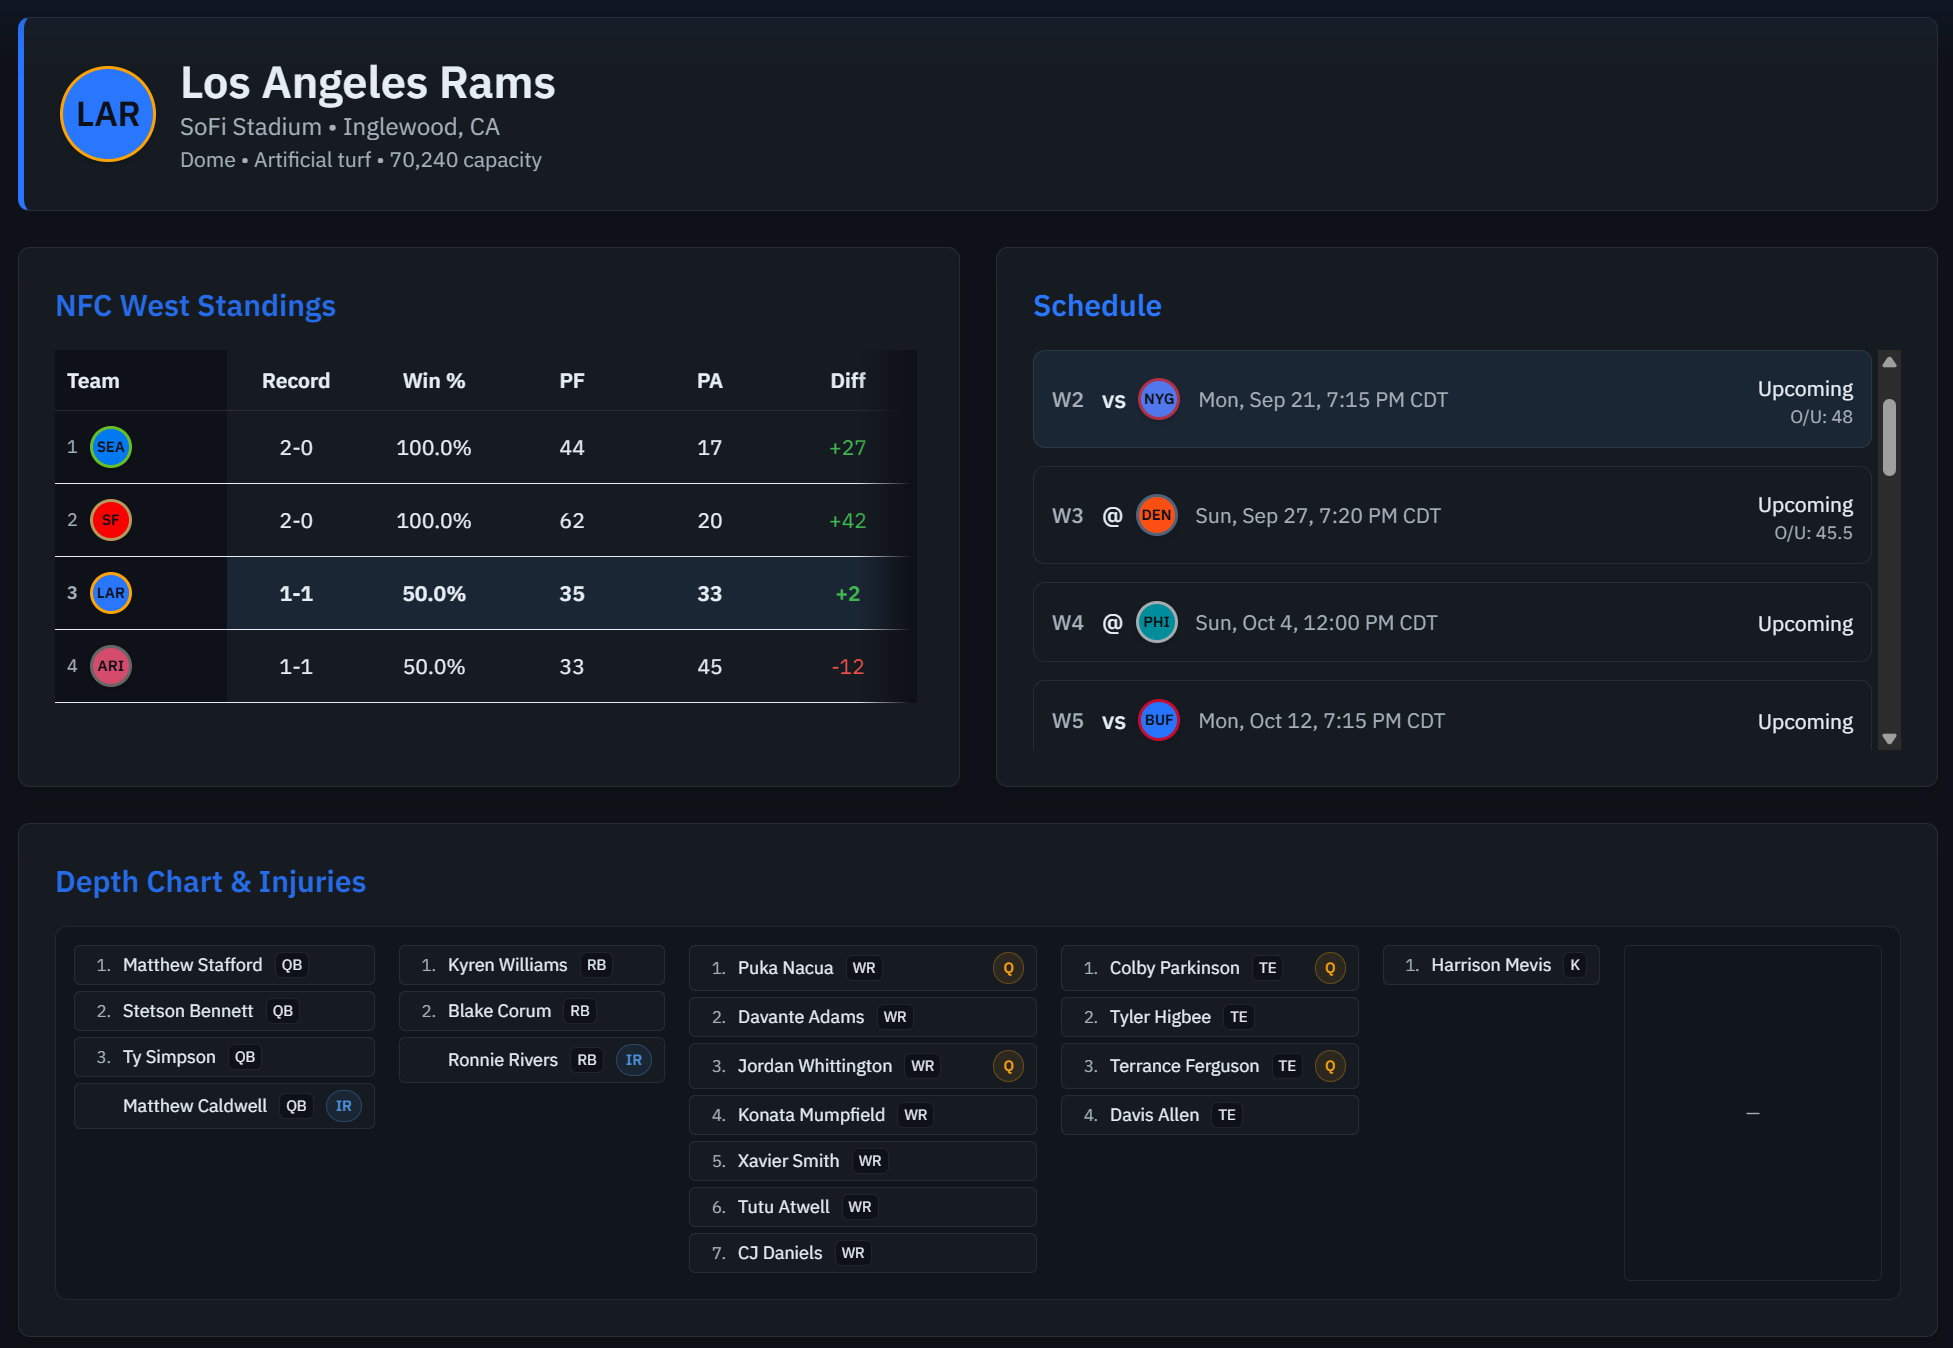The height and width of the screenshot is (1348, 1953).
Task: Click Matthew Caldwell's IR badge
Action: (x=344, y=1106)
